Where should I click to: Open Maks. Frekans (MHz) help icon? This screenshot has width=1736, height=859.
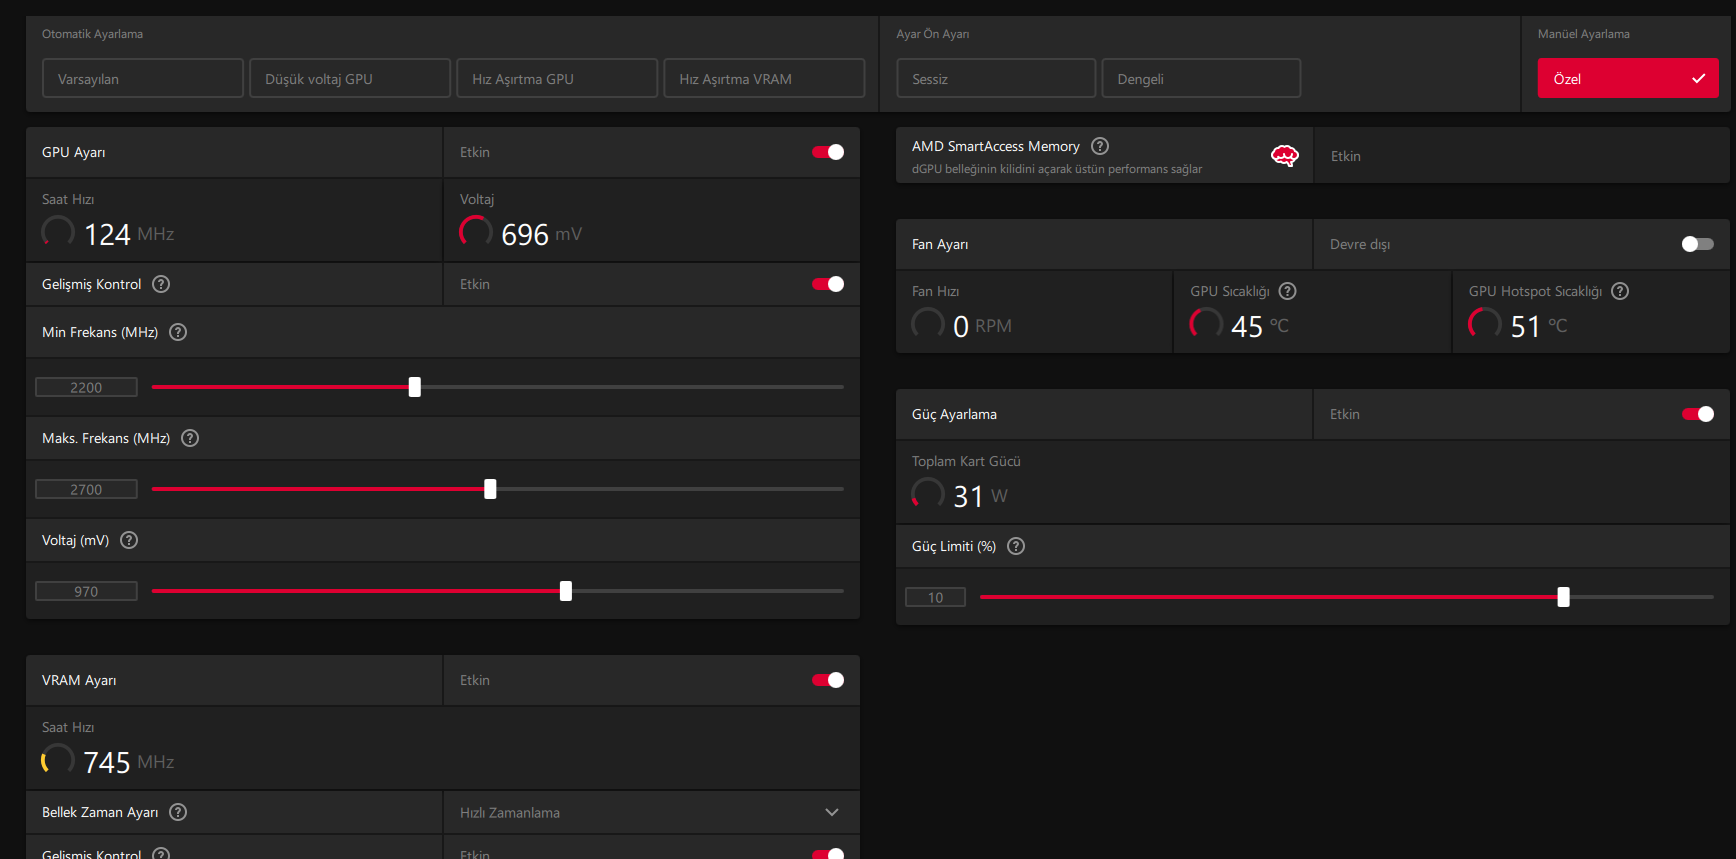tap(190, 438)
